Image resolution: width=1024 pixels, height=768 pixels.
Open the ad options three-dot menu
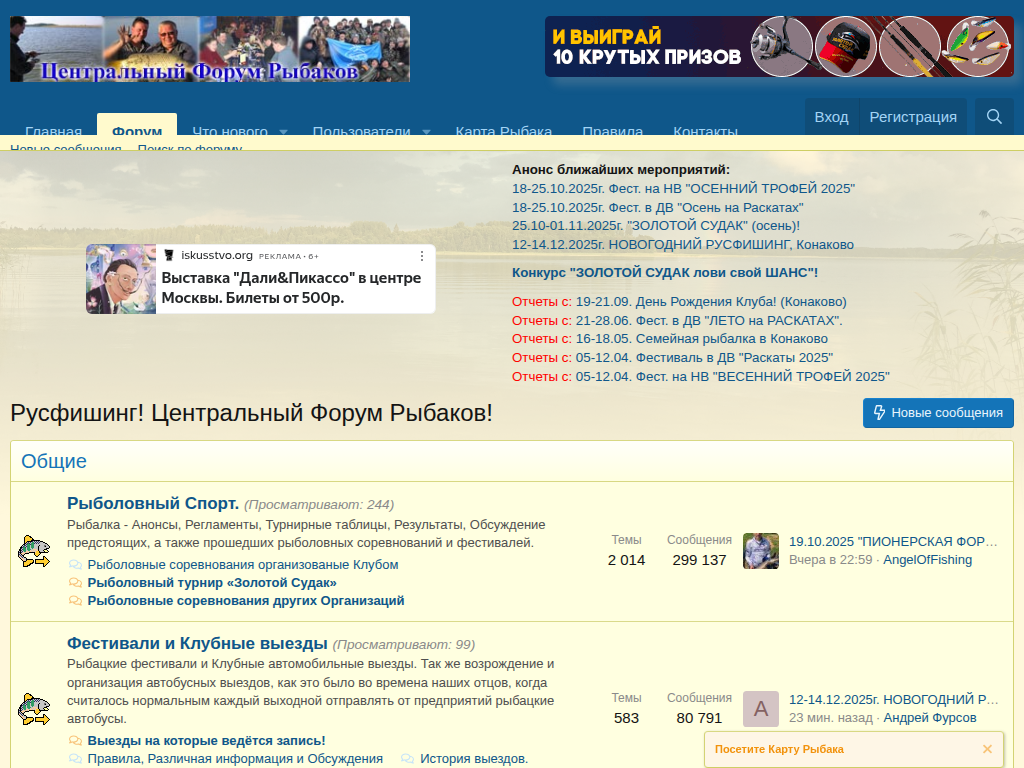tap(422, 256)
